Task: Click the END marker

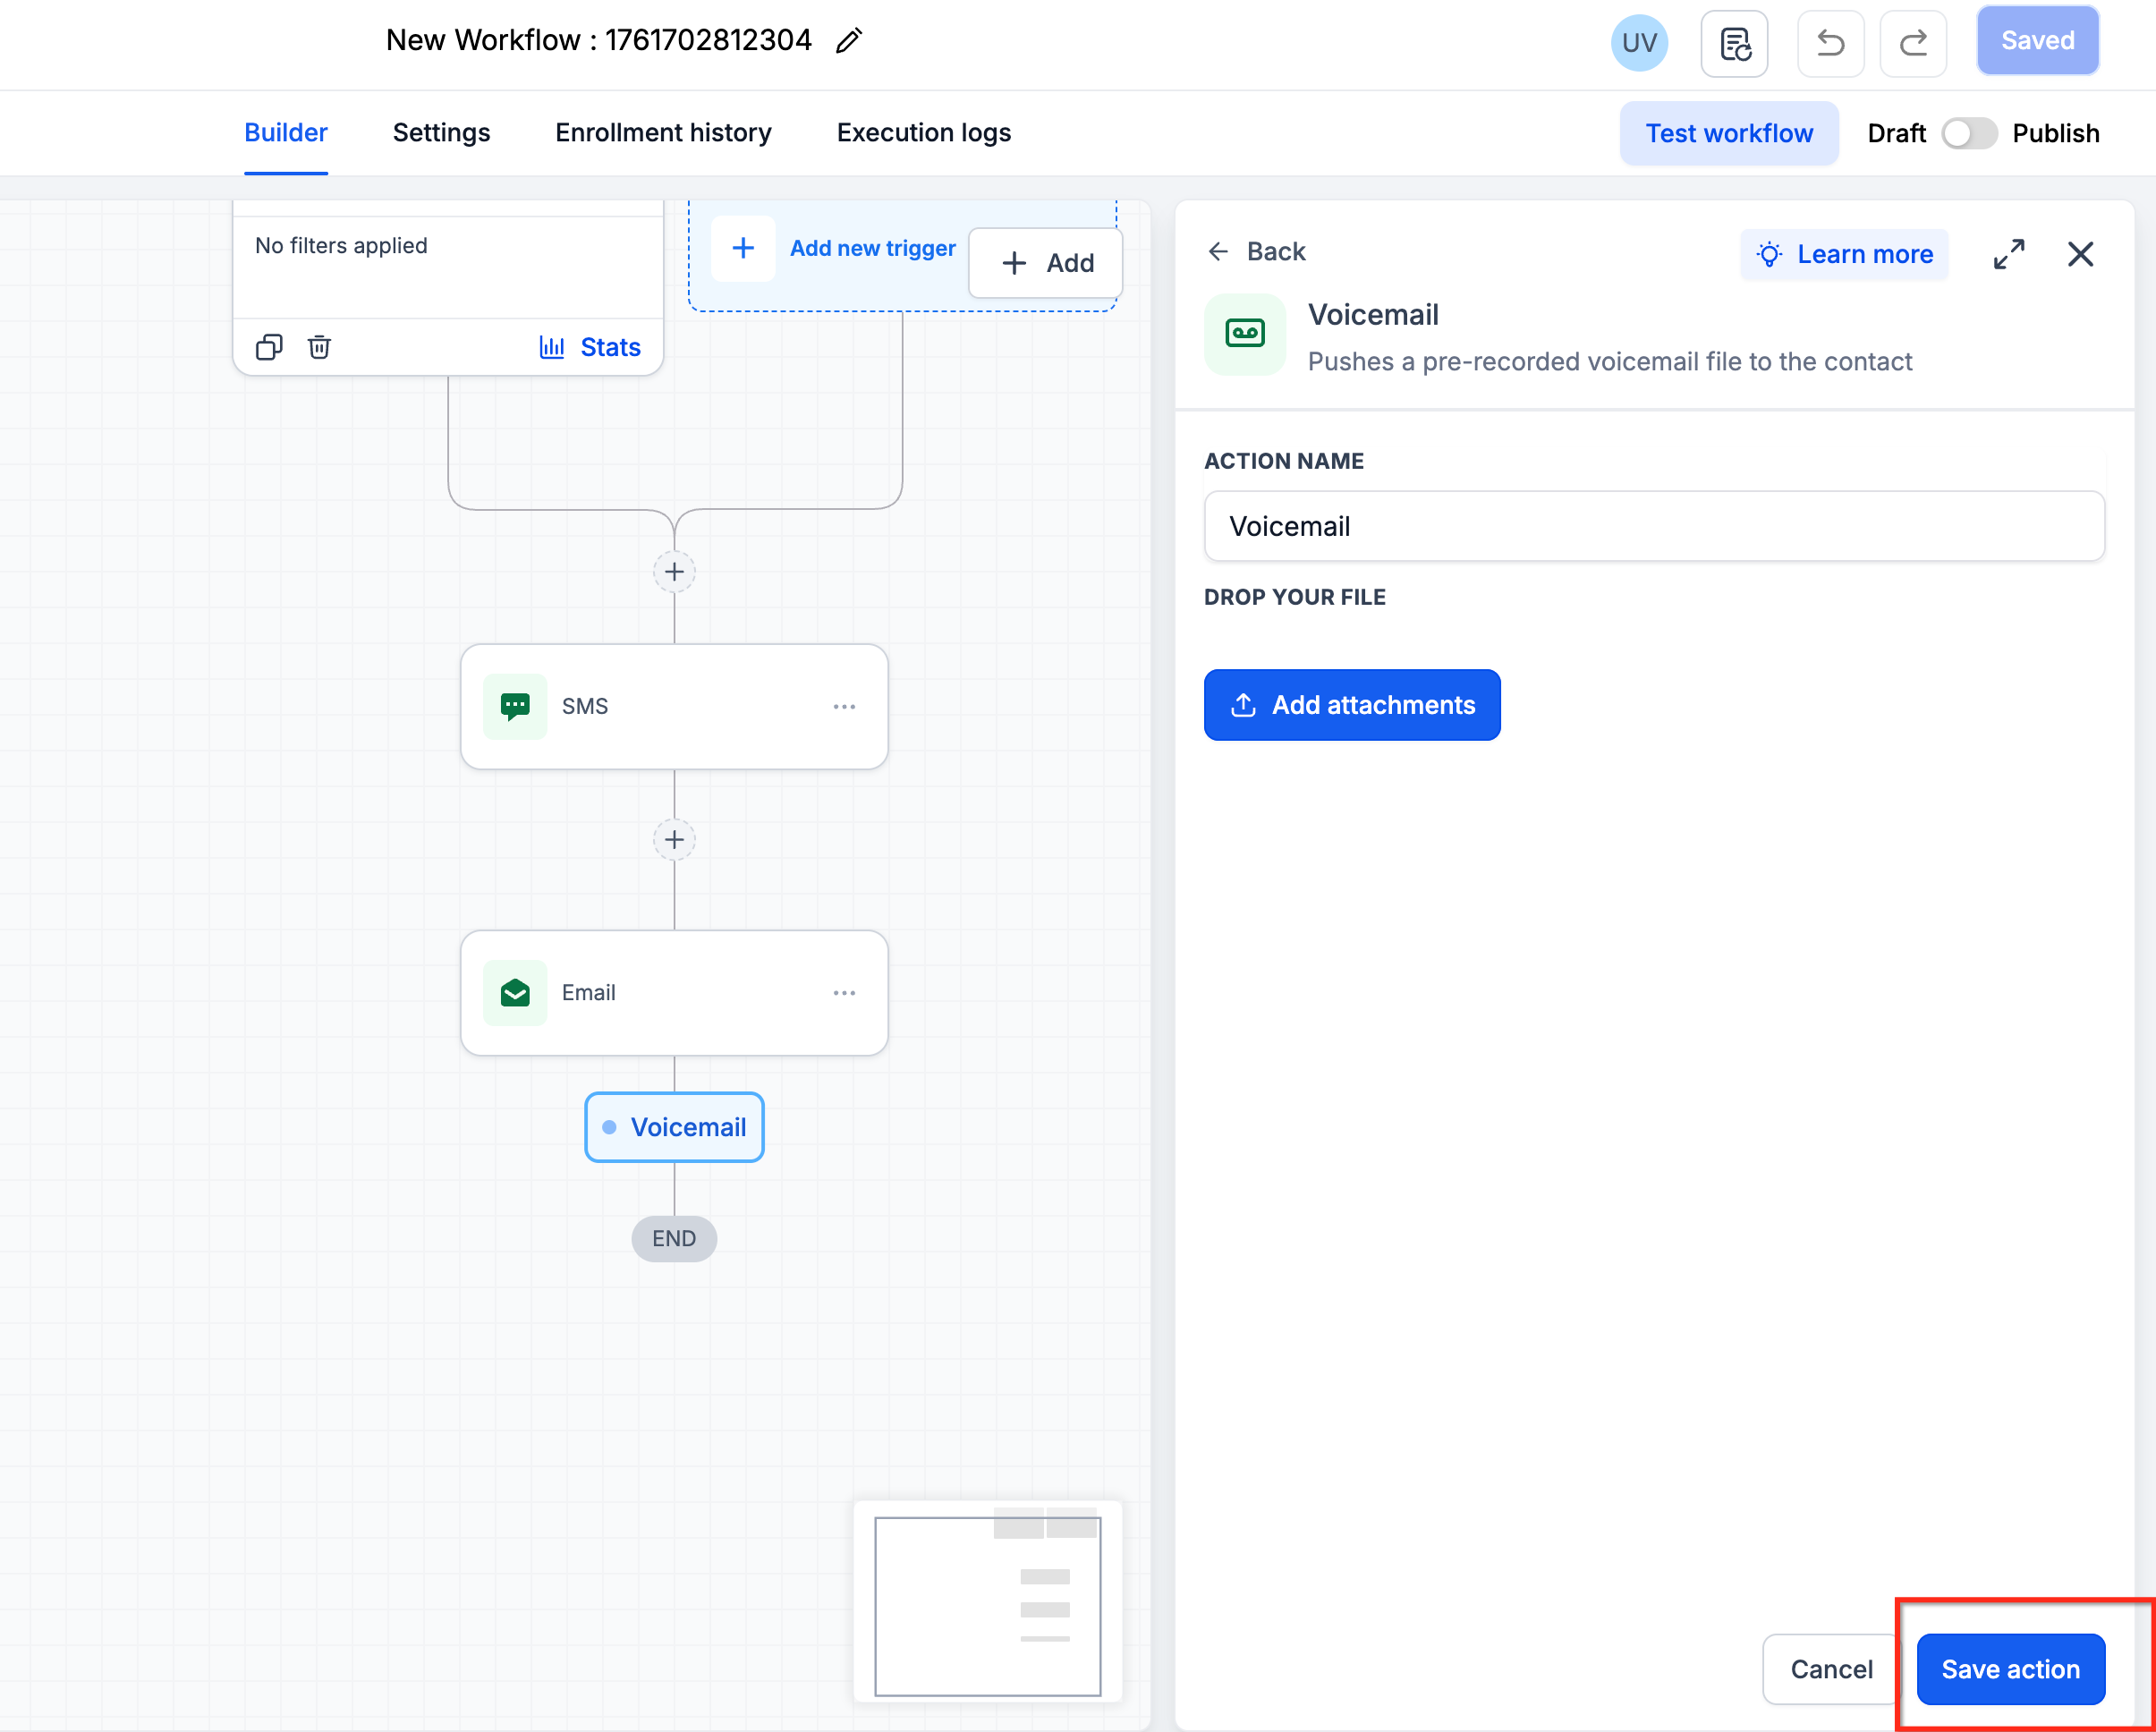Action: click(x=674, y=1238)
